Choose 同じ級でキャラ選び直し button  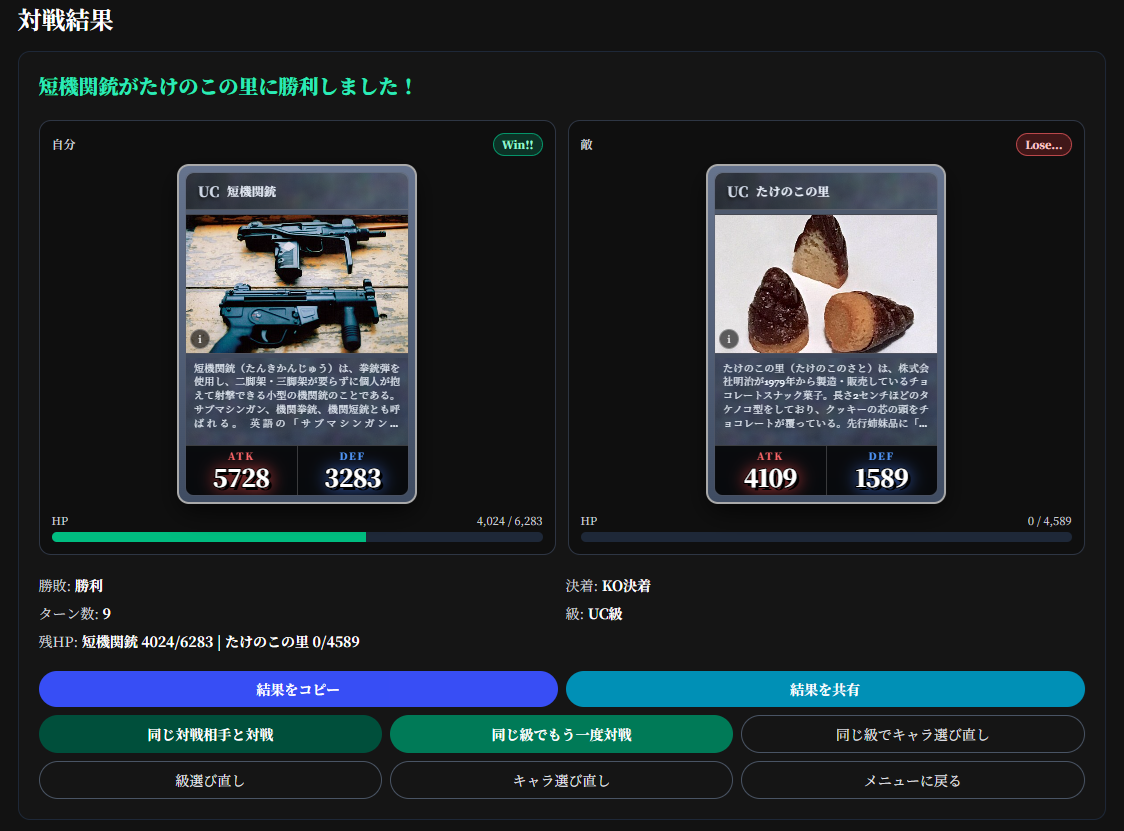coord(912,734)
